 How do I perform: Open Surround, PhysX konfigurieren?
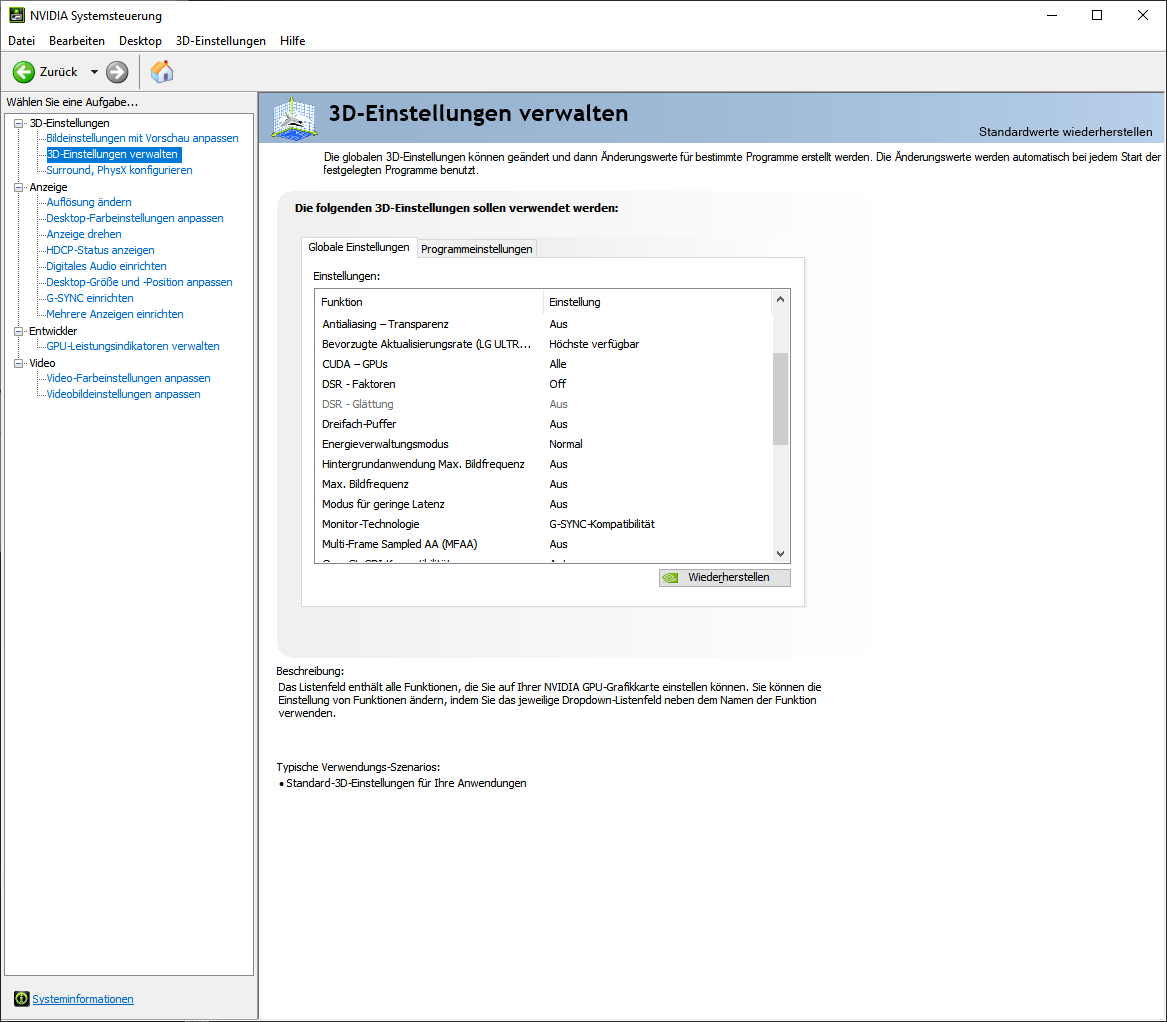[x=119, y=170]
